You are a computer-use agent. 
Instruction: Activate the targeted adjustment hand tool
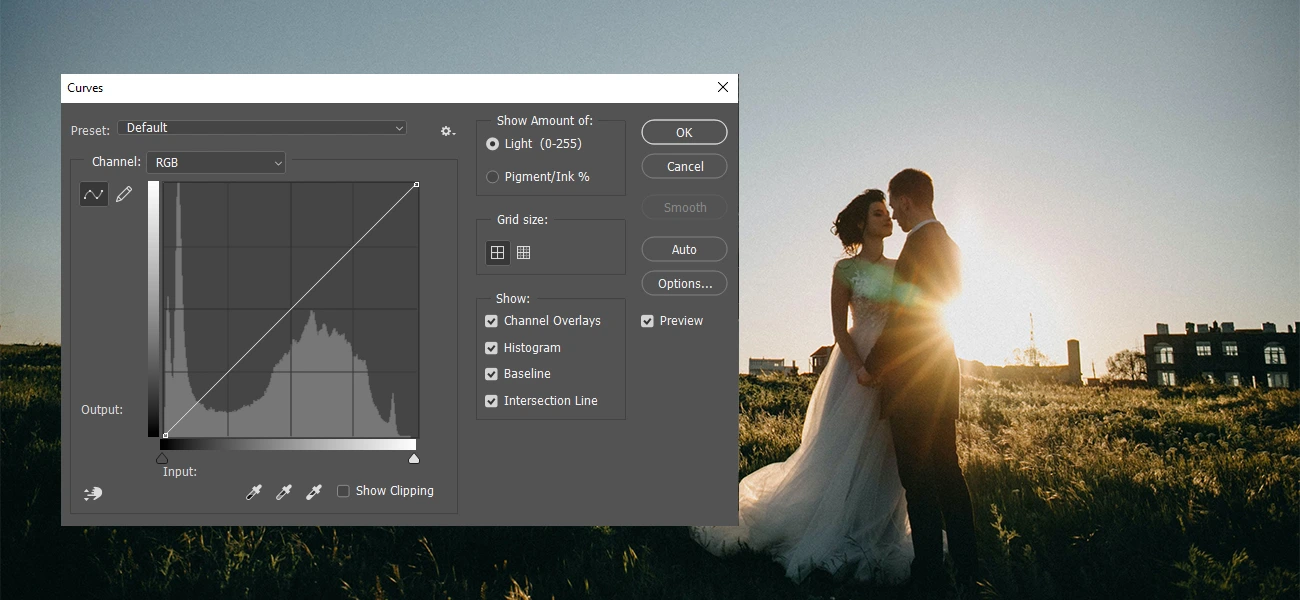coord(93,493)
